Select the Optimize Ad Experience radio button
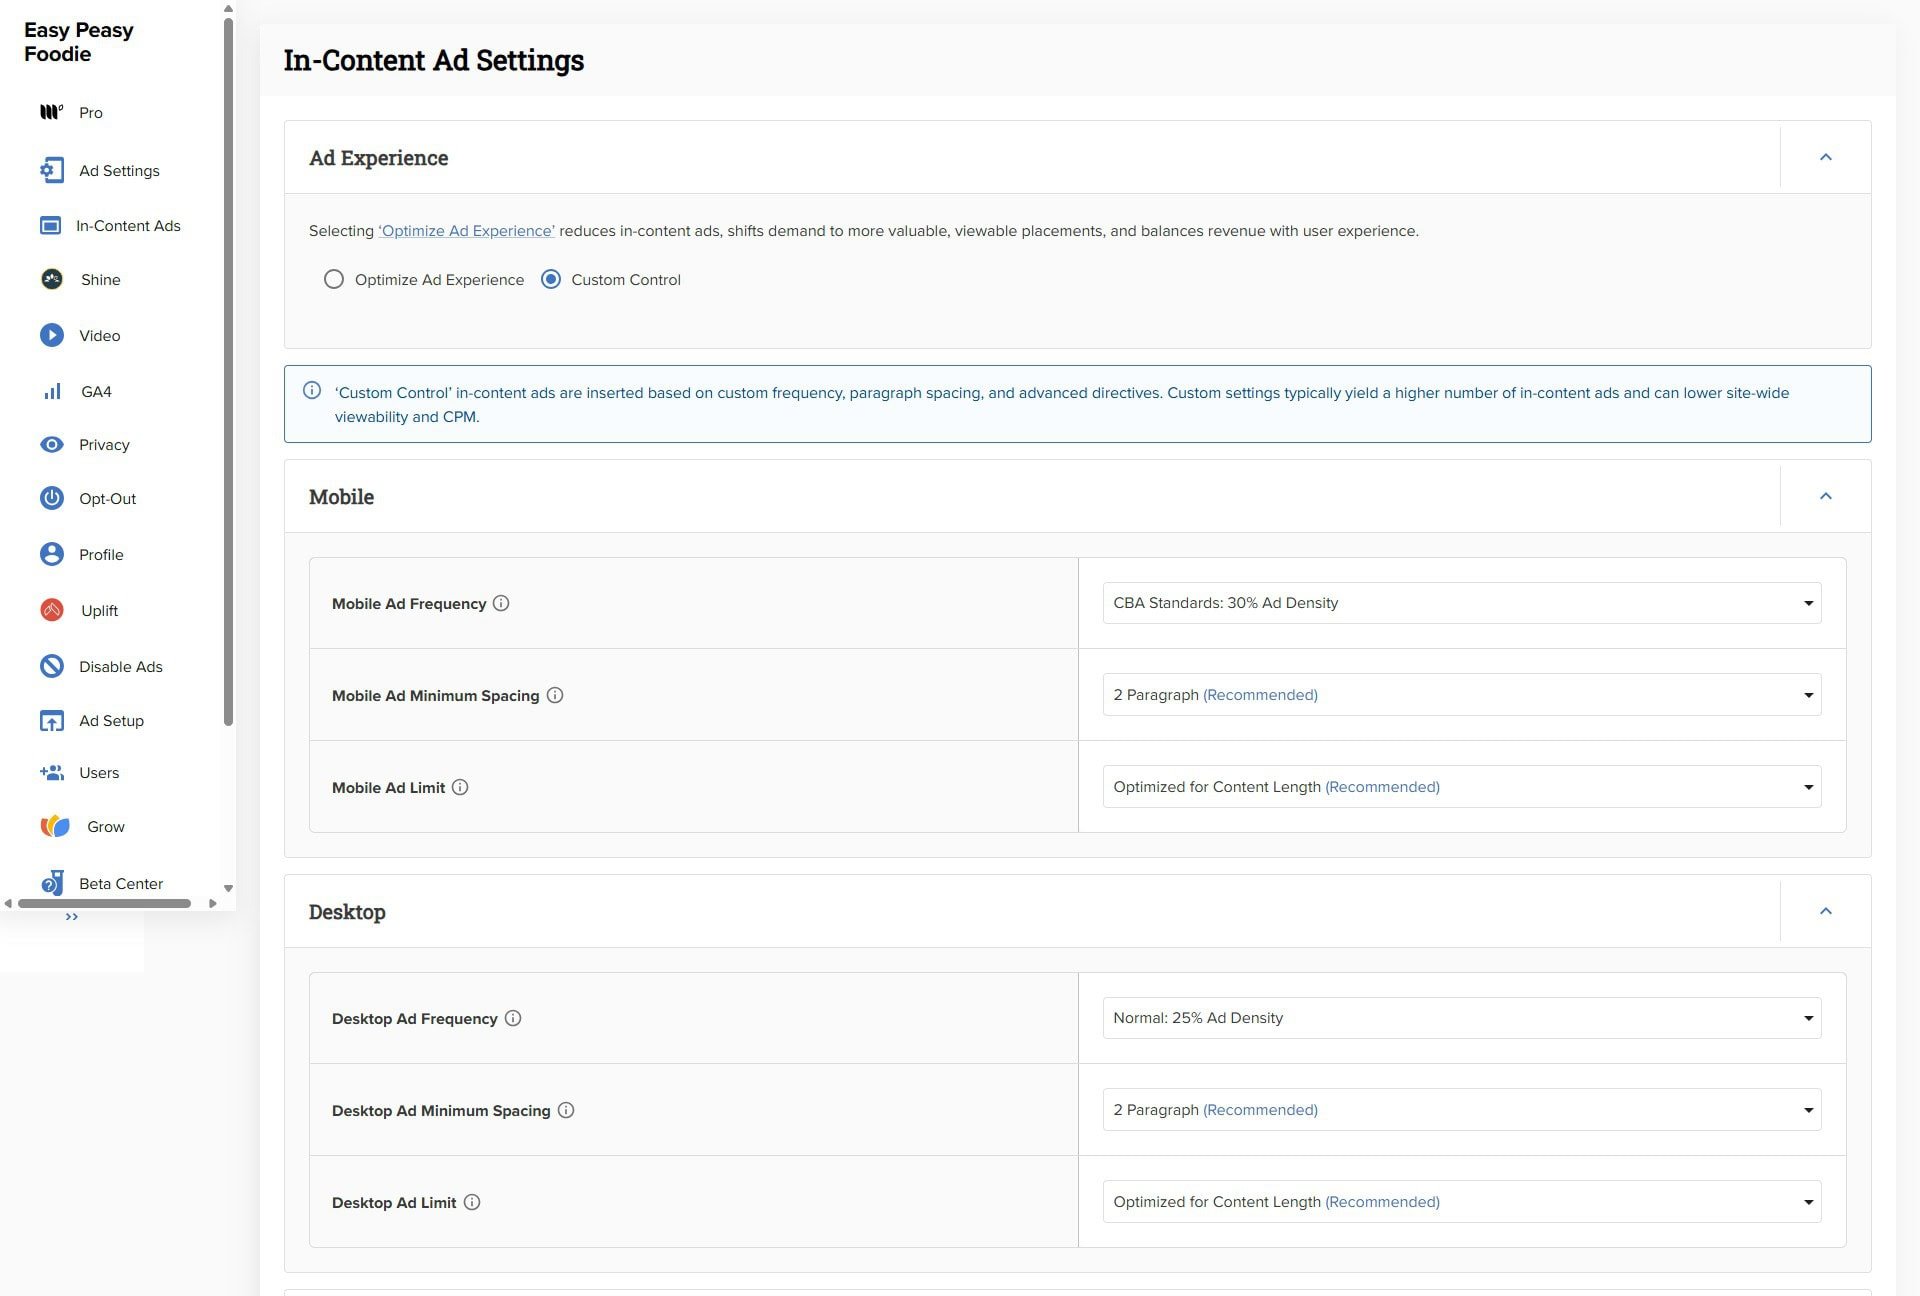 click(335, 280)
